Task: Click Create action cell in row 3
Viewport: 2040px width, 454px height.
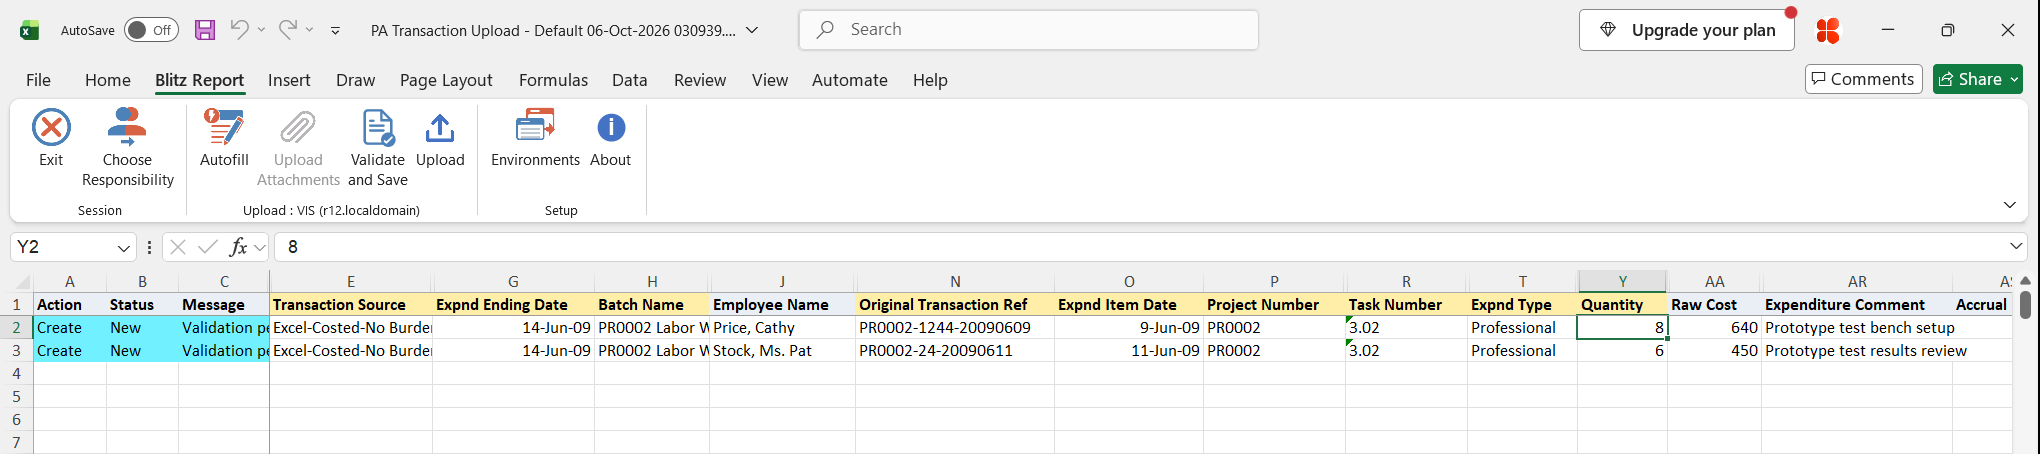Action: click(70, 350)
